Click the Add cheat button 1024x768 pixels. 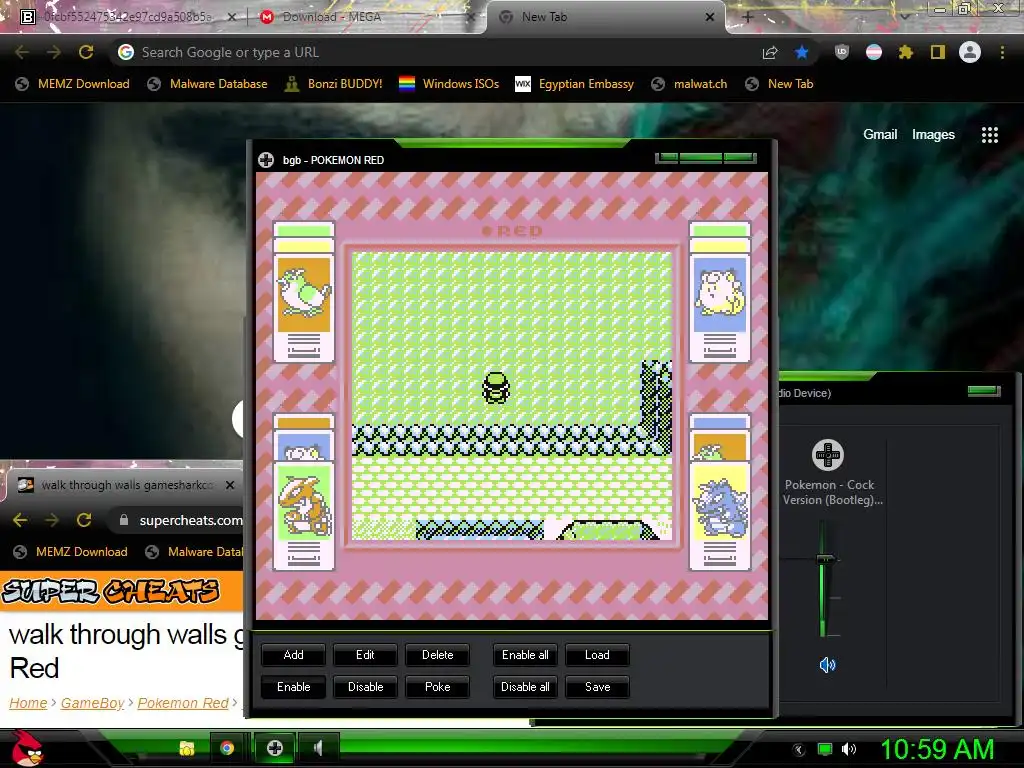point(293,655)
